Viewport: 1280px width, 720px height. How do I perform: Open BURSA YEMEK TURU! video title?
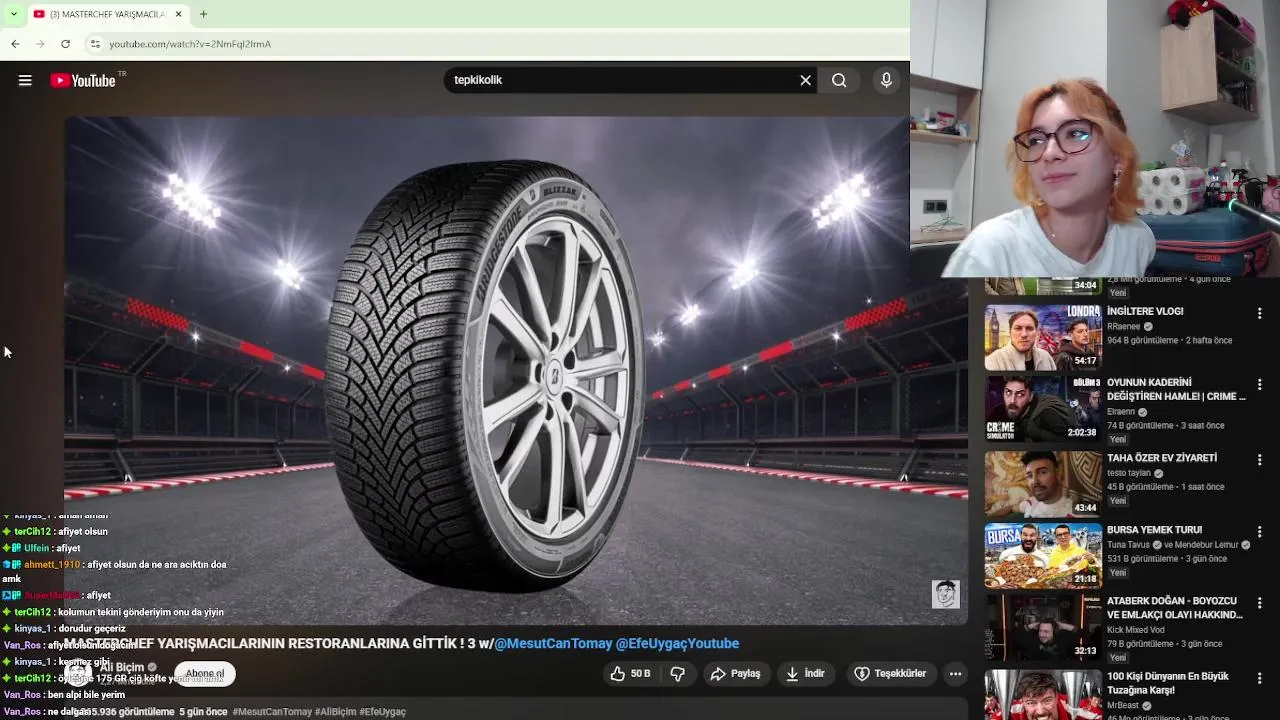point(1154,530)
